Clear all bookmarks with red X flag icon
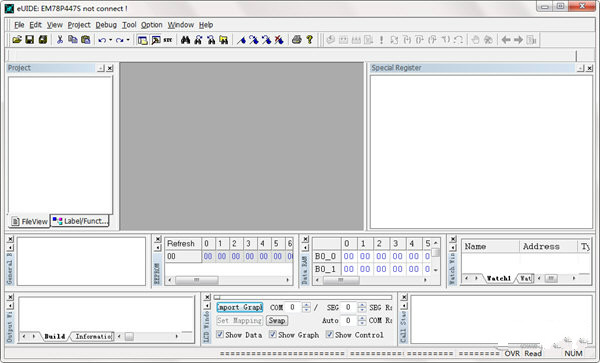This screenshot has height=363, width=600. coord(279,40)
